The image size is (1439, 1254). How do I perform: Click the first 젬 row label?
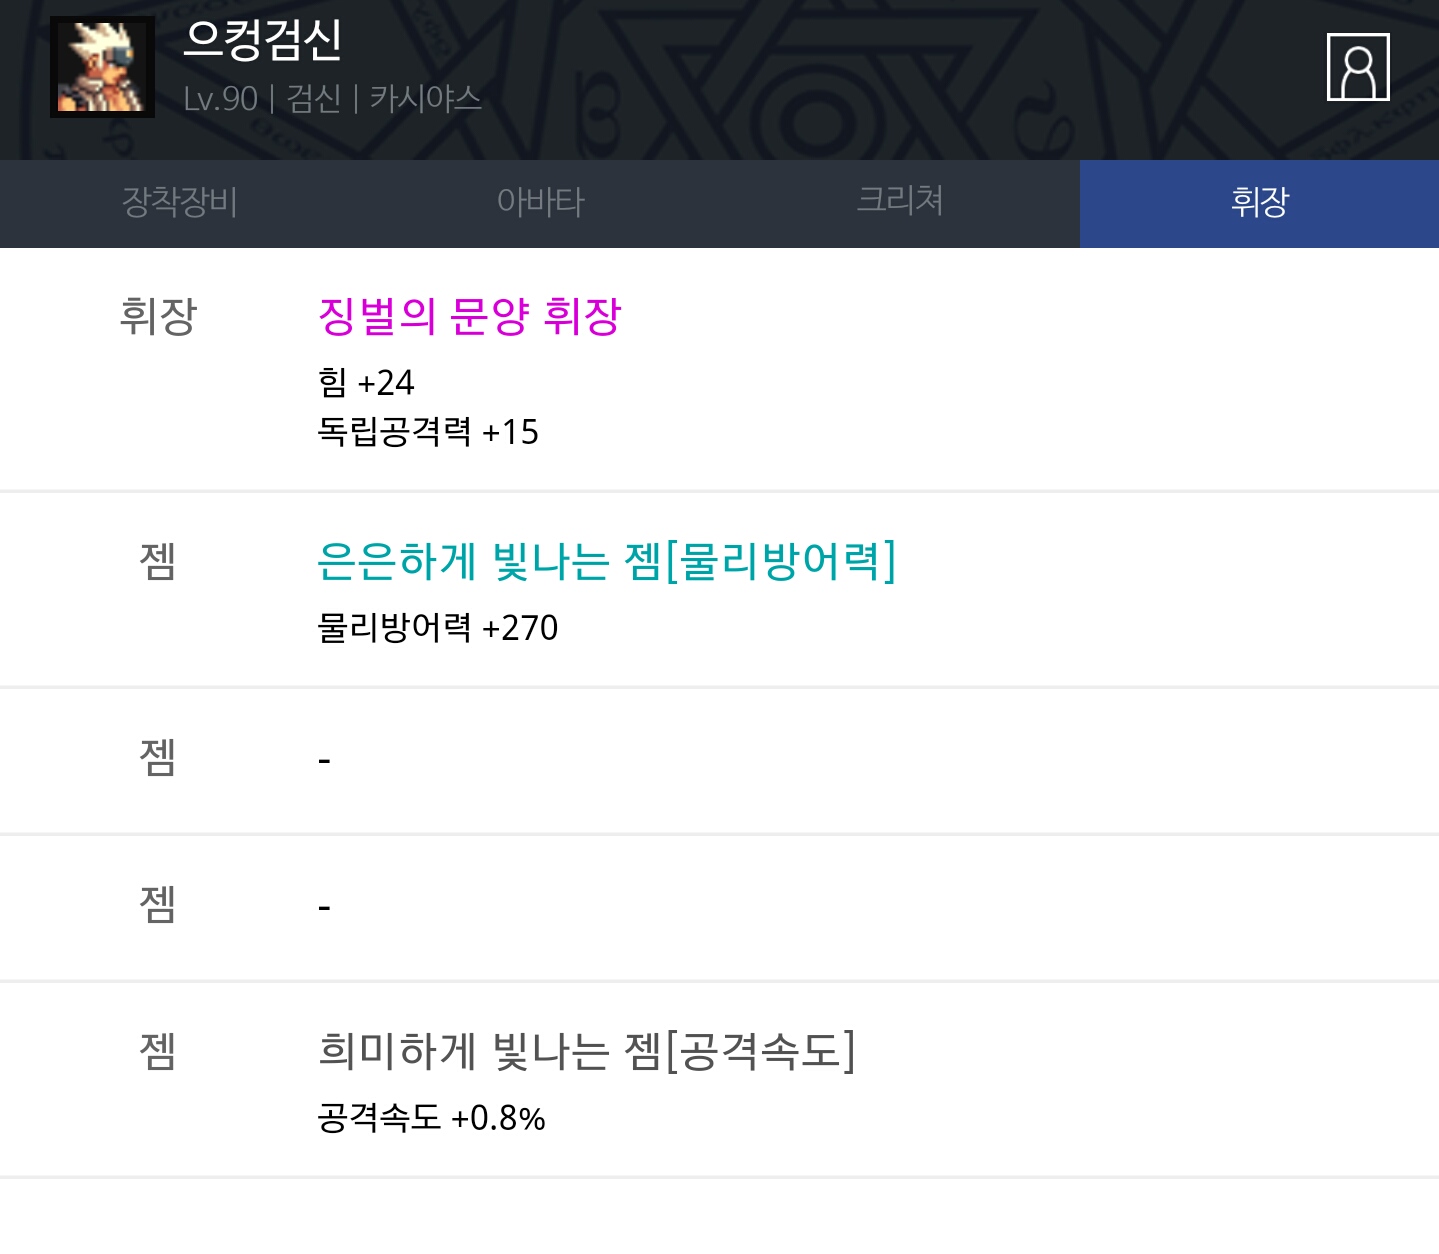coord(158,561)
